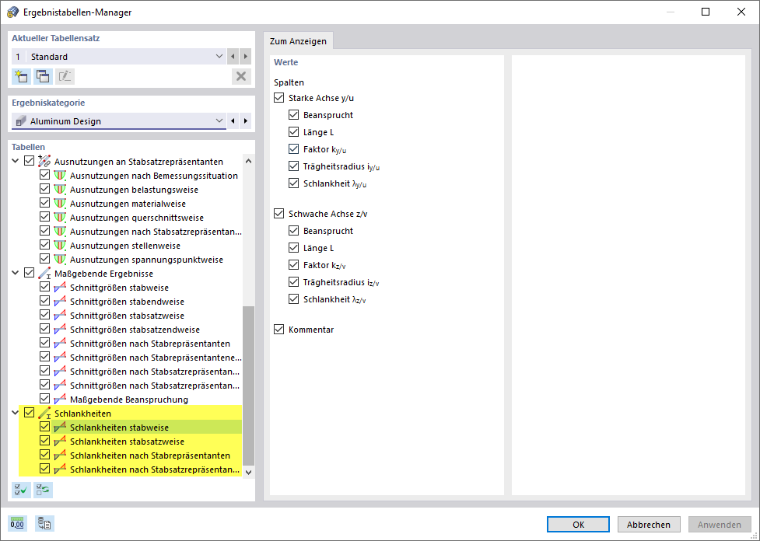Toggle Faktor kz/v checkbox

click(x=294, y=265)
